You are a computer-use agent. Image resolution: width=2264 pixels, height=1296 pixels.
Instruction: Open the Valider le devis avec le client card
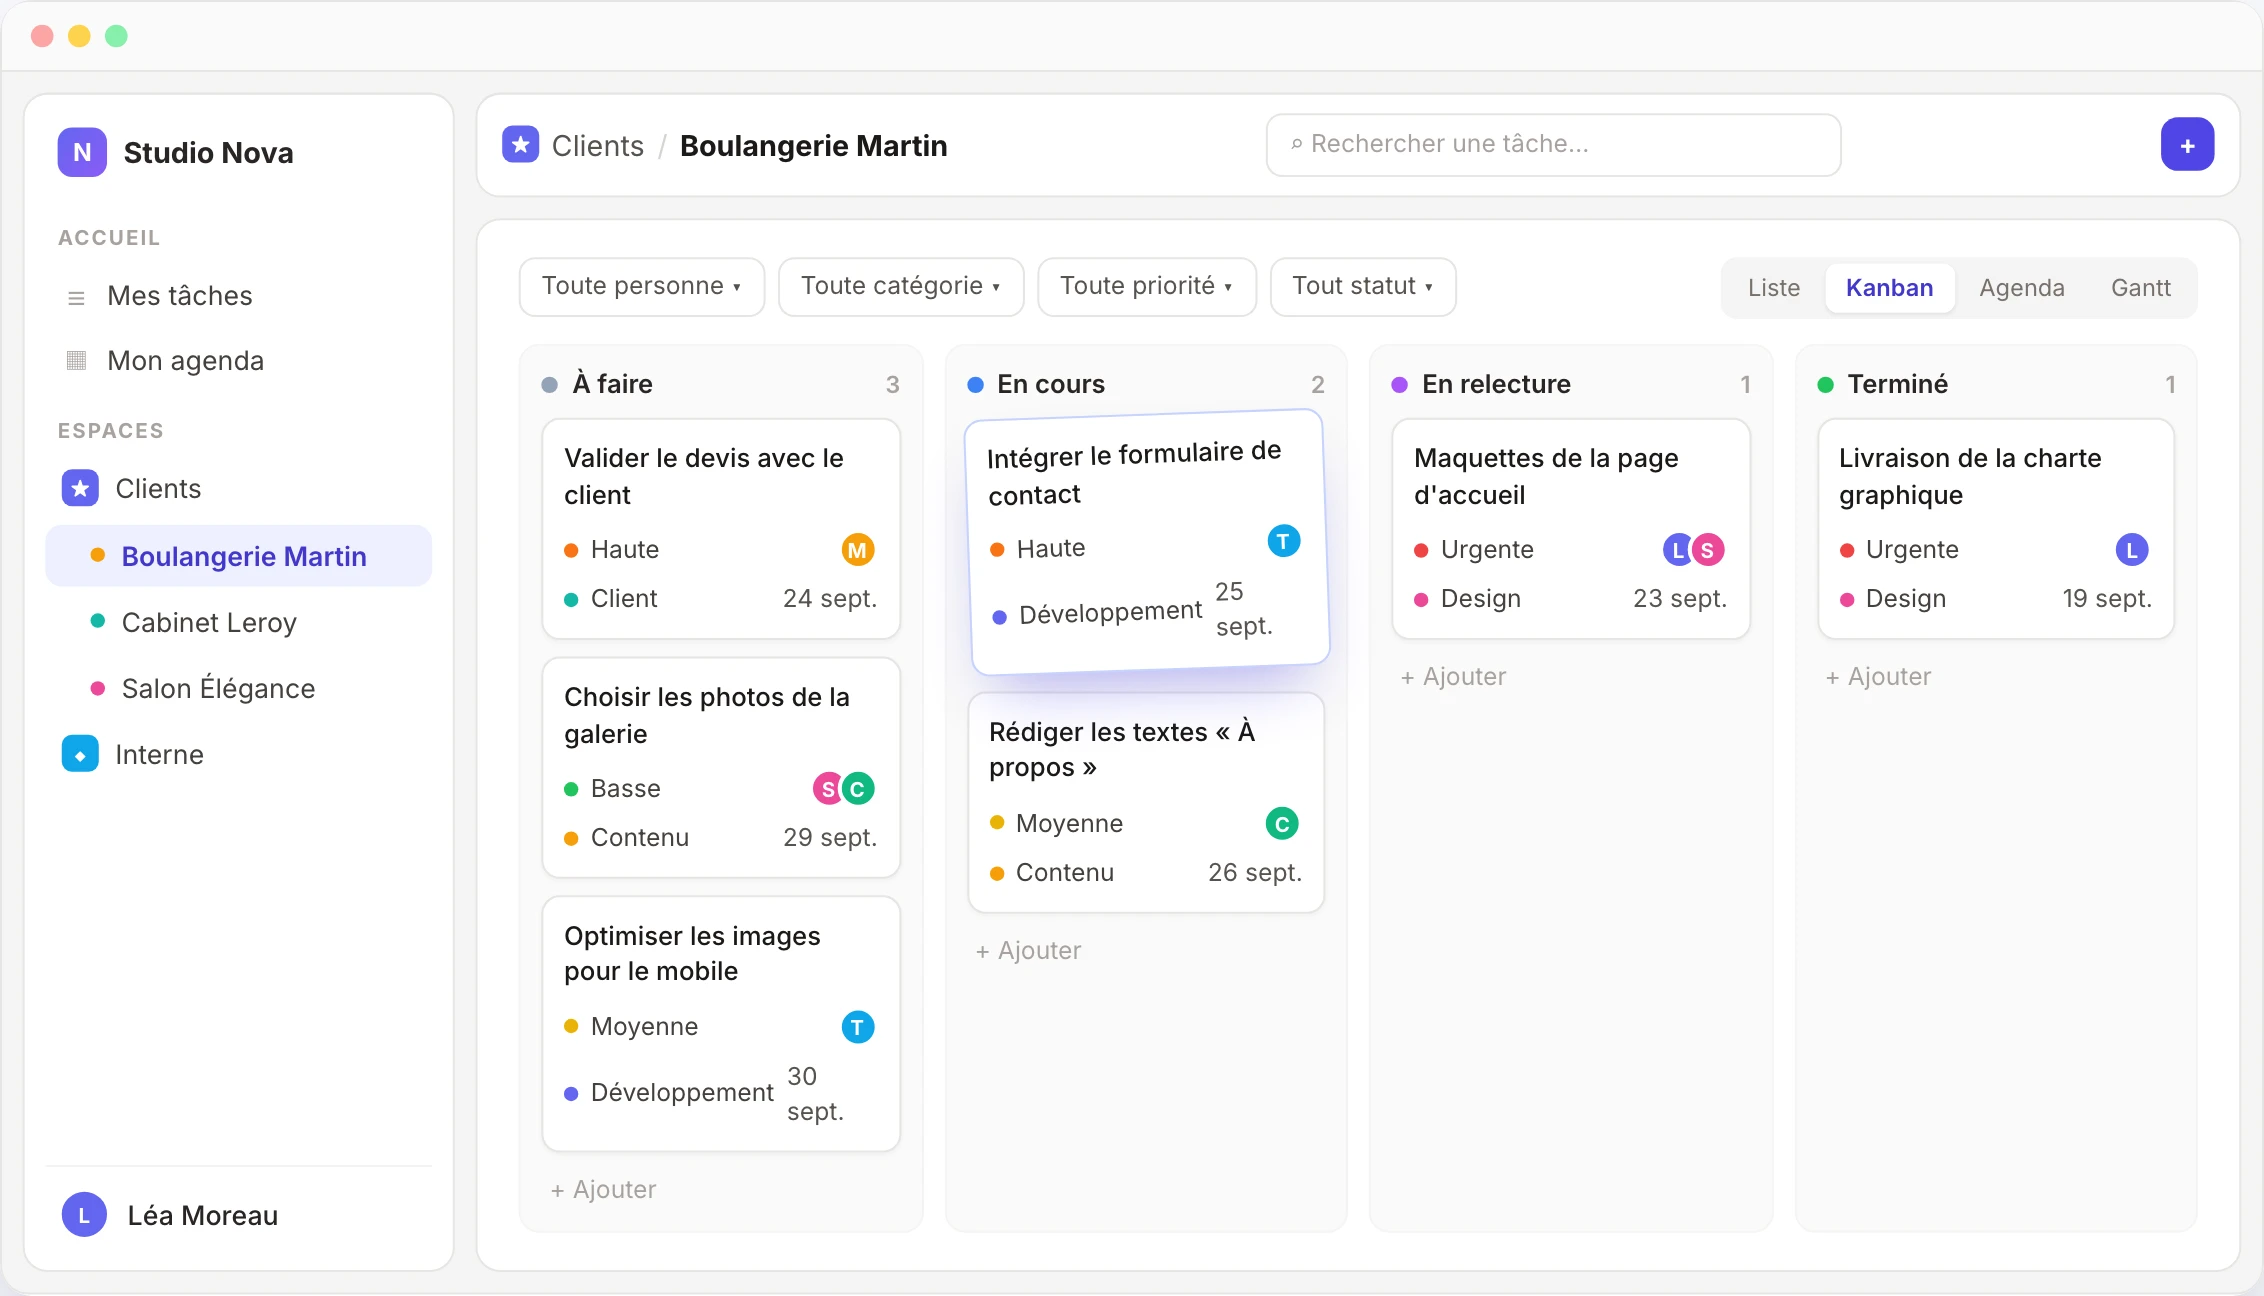pos(721,529)
